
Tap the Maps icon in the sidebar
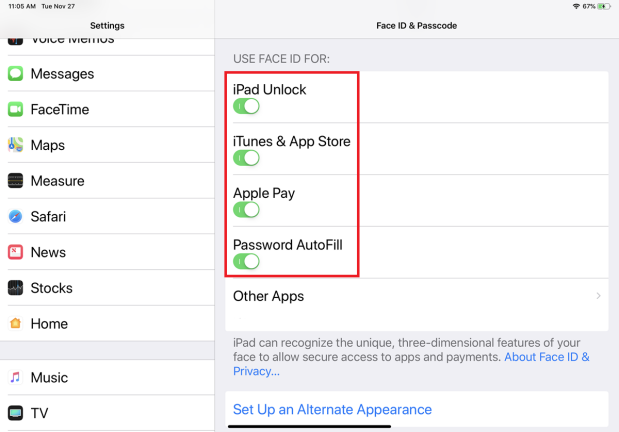click(x=15, y=145)
